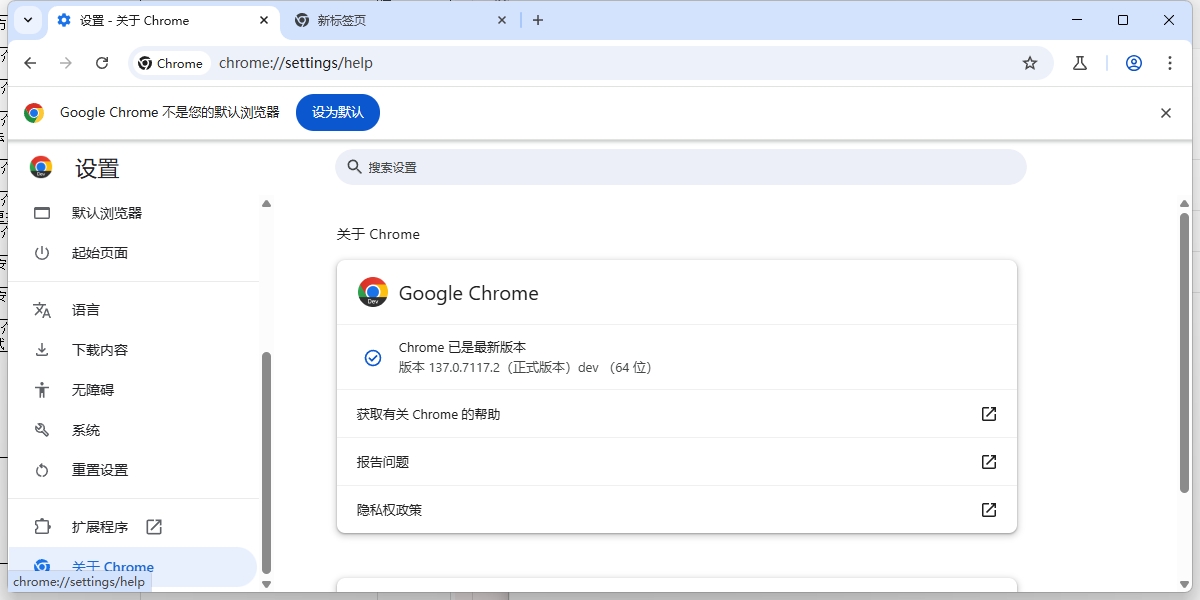Dismiss the default browser banner

click(1165, 112)
